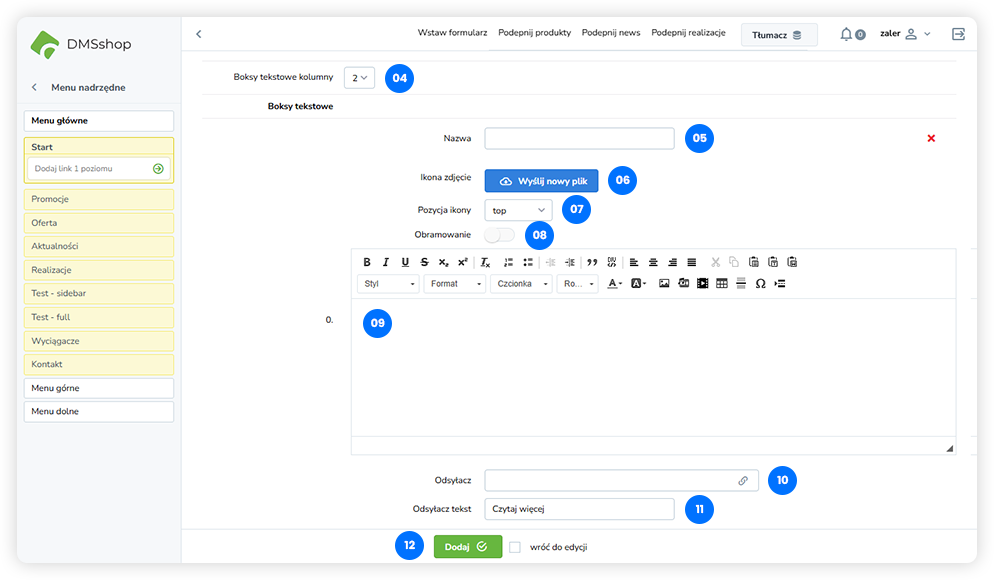Insert a table using the table icon
994x580 pixels.
point(722,284)
